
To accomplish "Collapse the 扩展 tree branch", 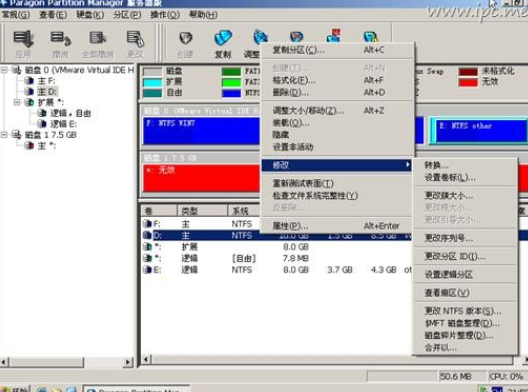I will coord(17,102).
